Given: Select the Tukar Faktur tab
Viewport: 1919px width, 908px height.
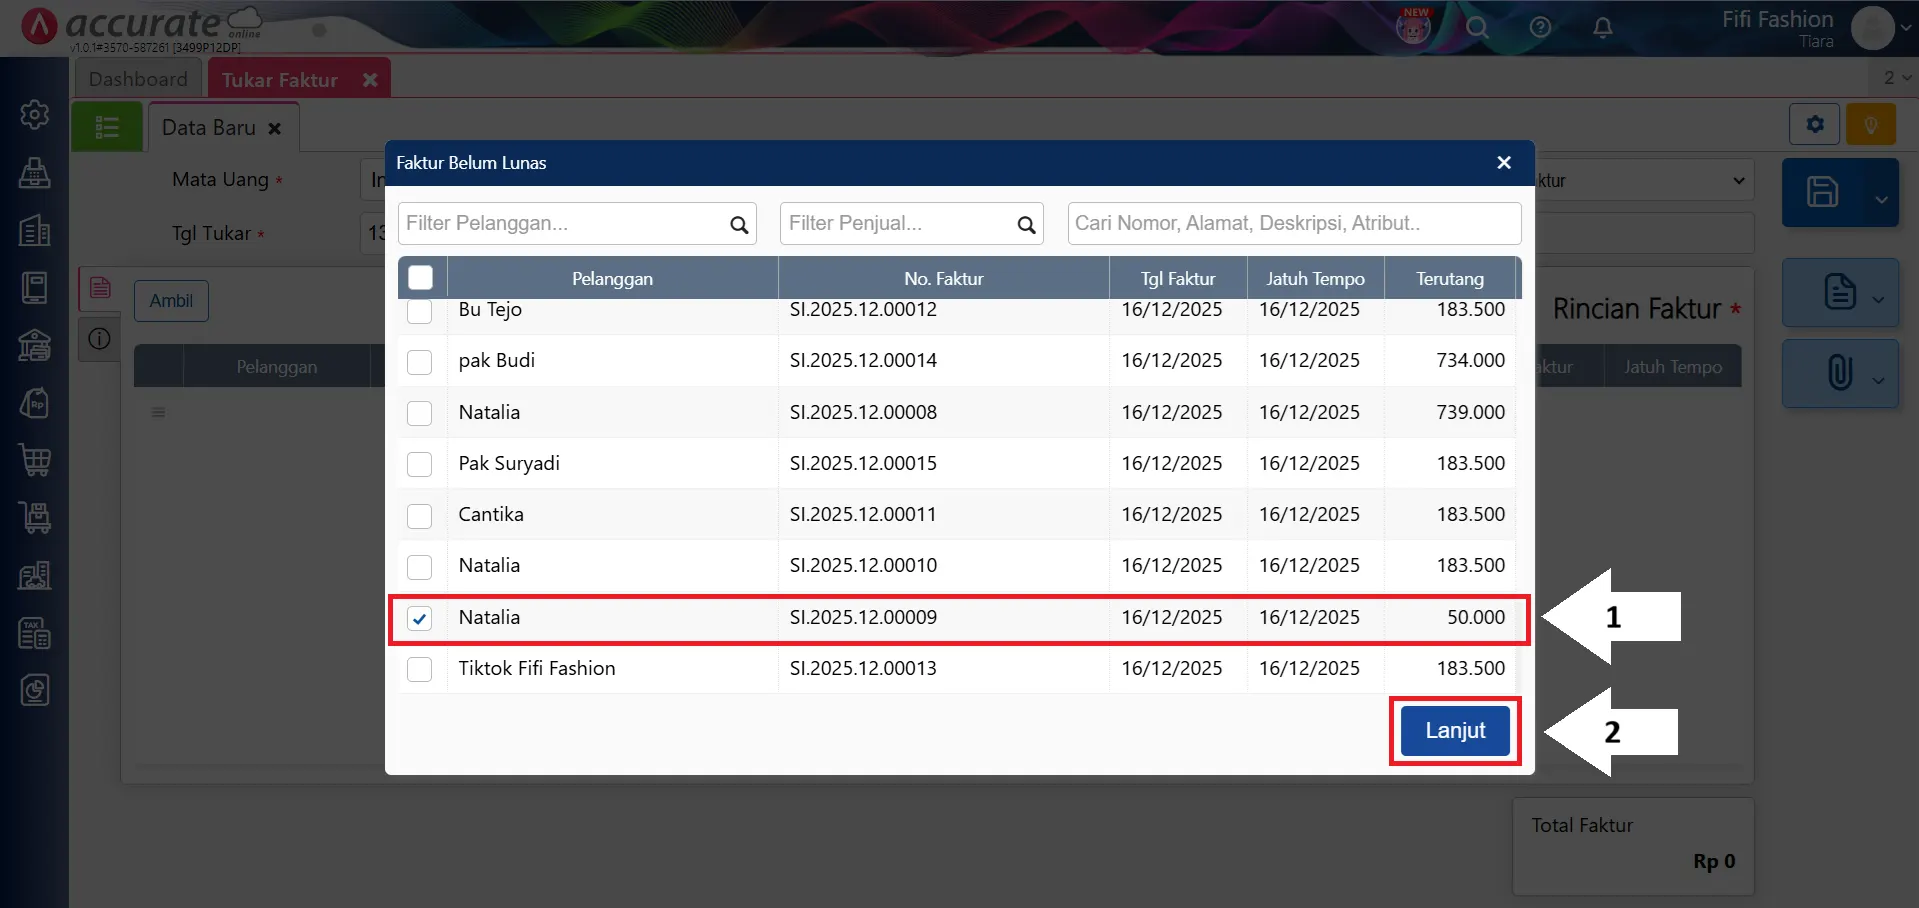Looking at the screenshot, I should coord(280,80).
